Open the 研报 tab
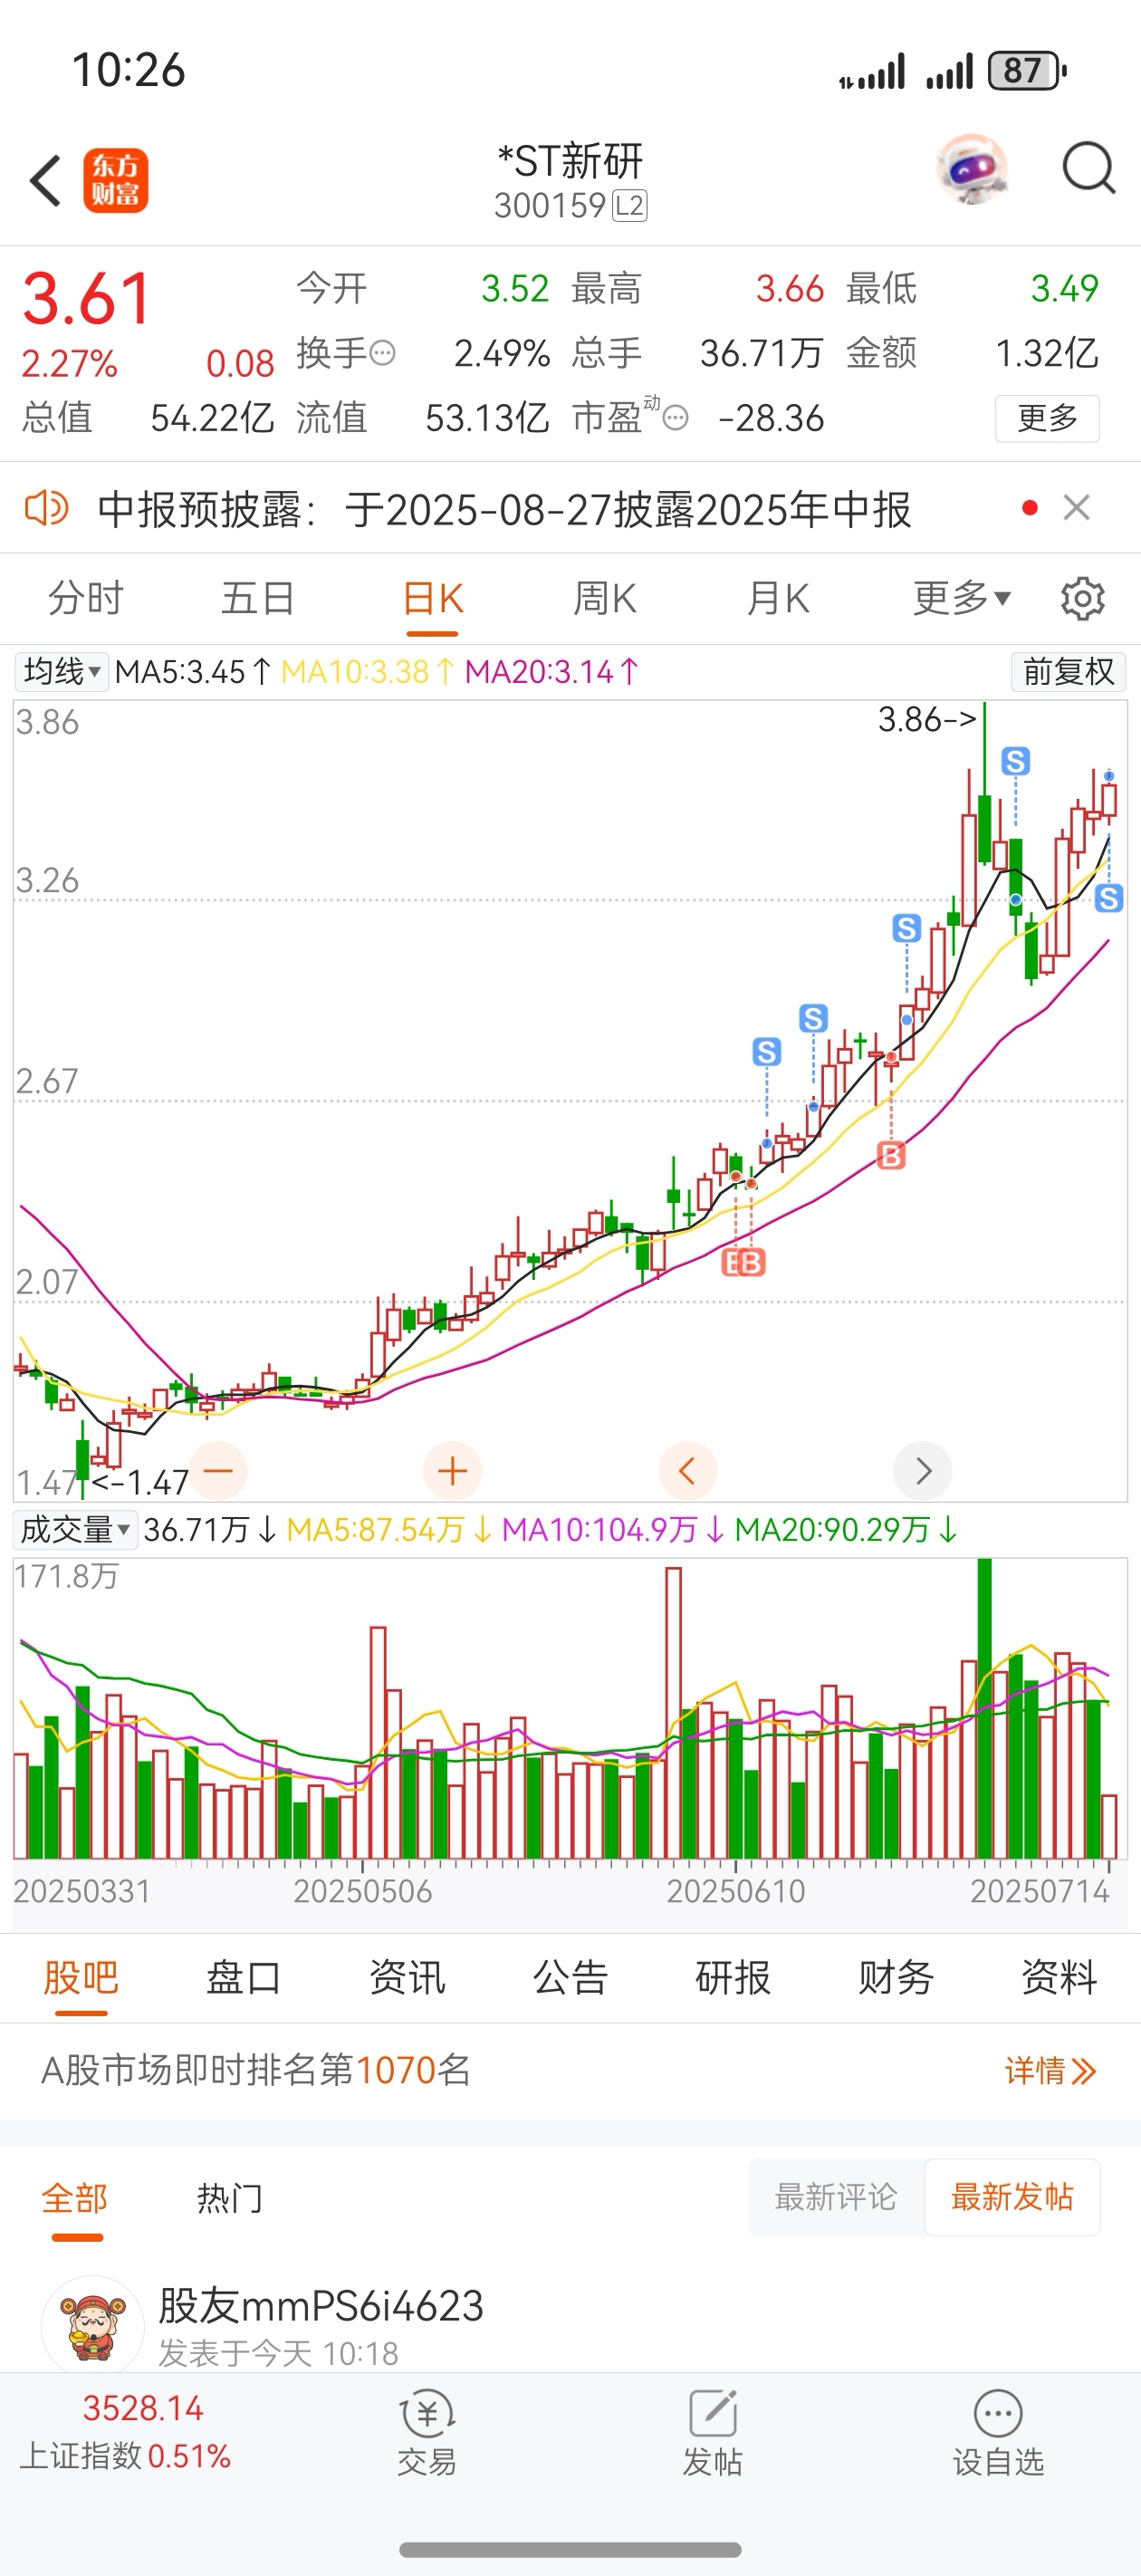The width and height of the screenshot is (1141, 2576). (x=733, y=1977)
